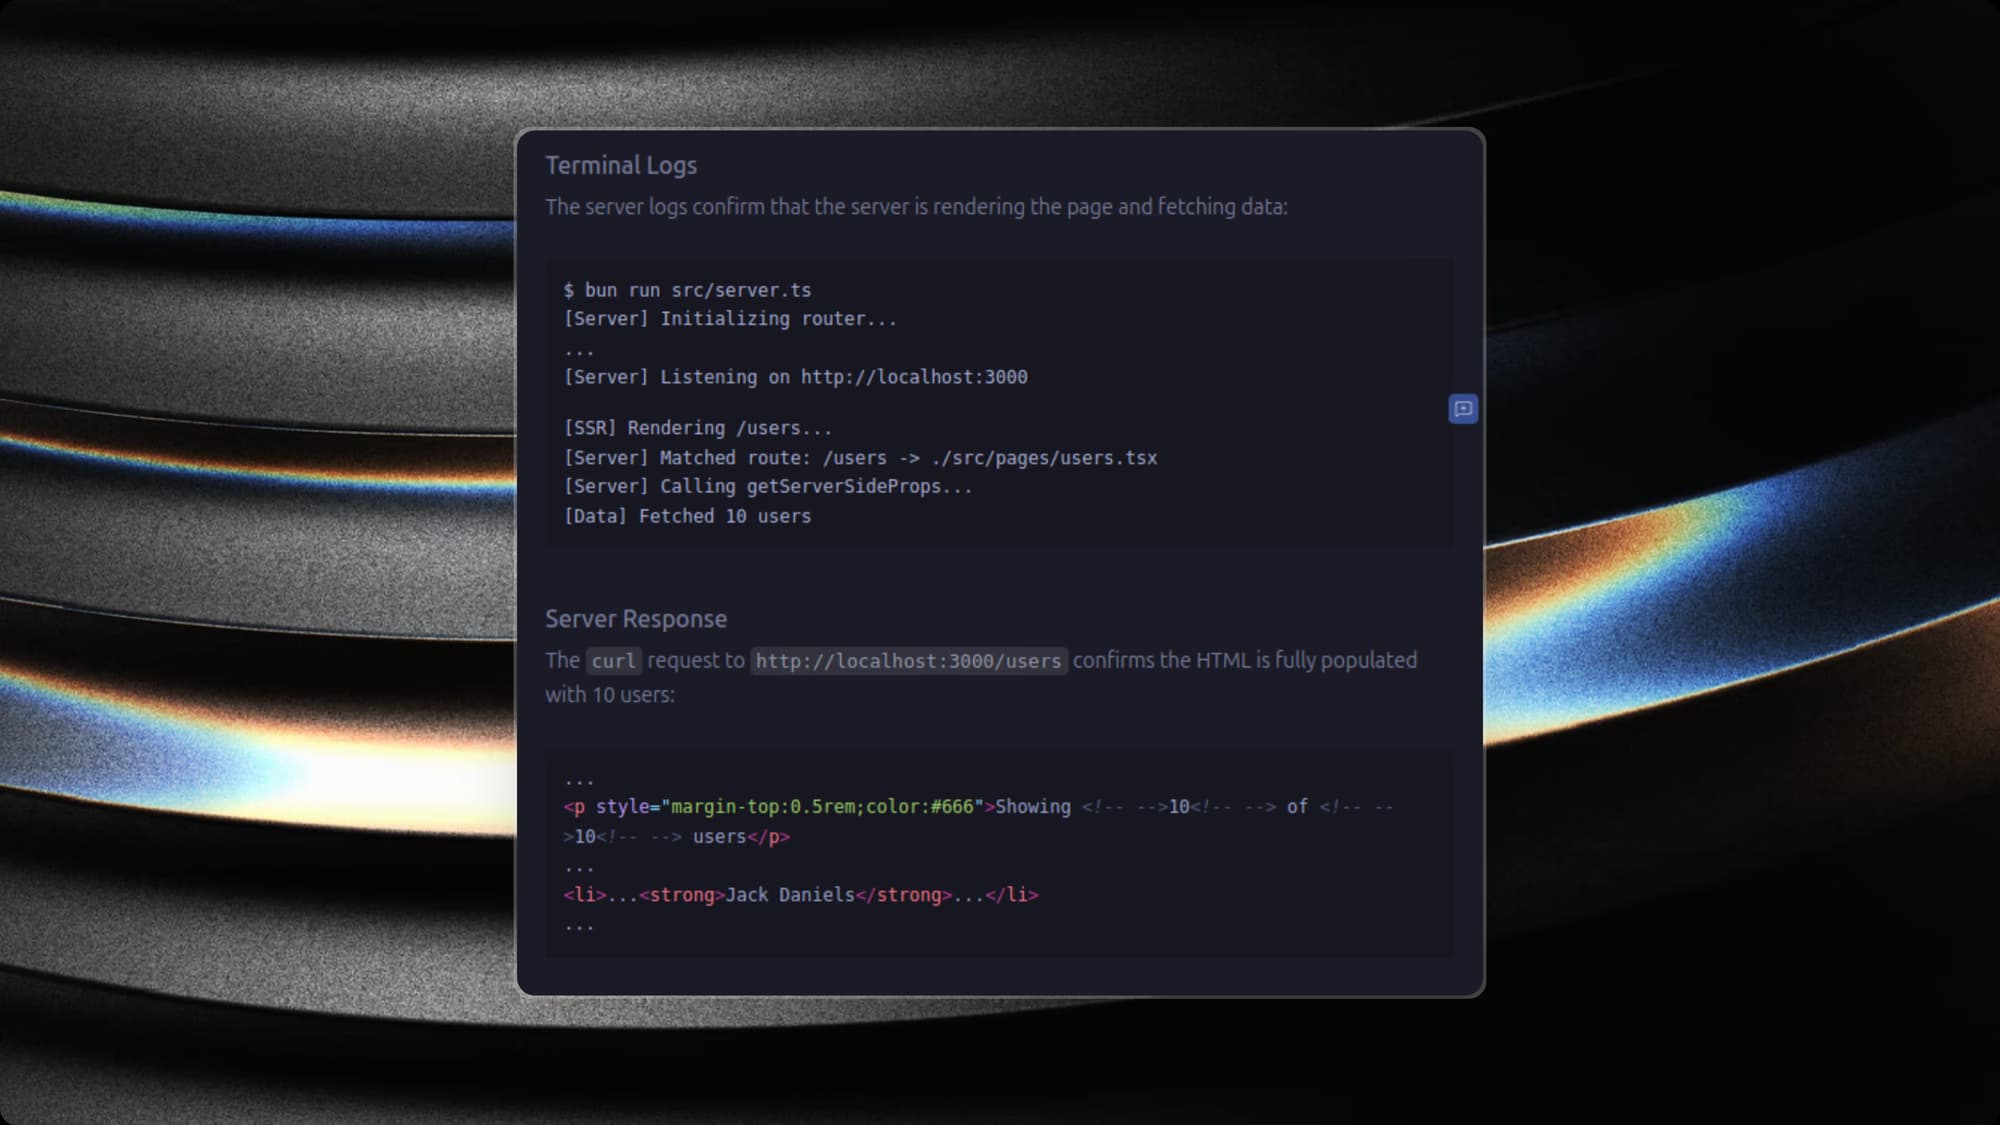
Task: Click the ./src/pages/users.tsx path text
Action: coord(1043,458)
